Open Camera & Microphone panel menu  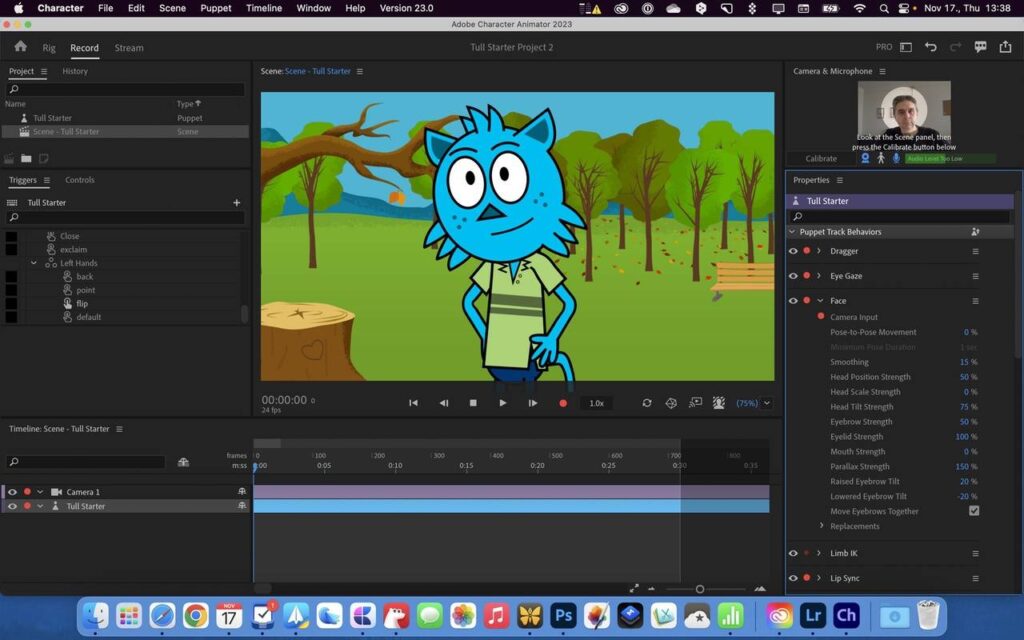882,71
